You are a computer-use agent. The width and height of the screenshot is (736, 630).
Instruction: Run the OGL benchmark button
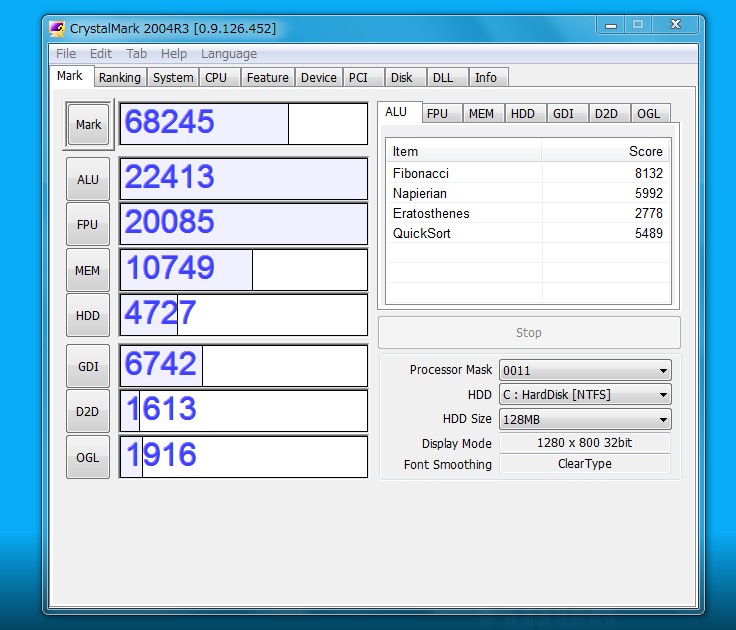click(88, 457)
